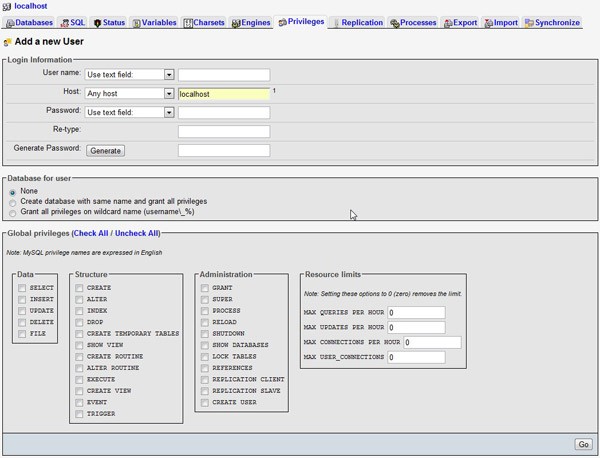Check the LOCK TABLES privilege
600x458 pixels.
click(x=205, y=357)
